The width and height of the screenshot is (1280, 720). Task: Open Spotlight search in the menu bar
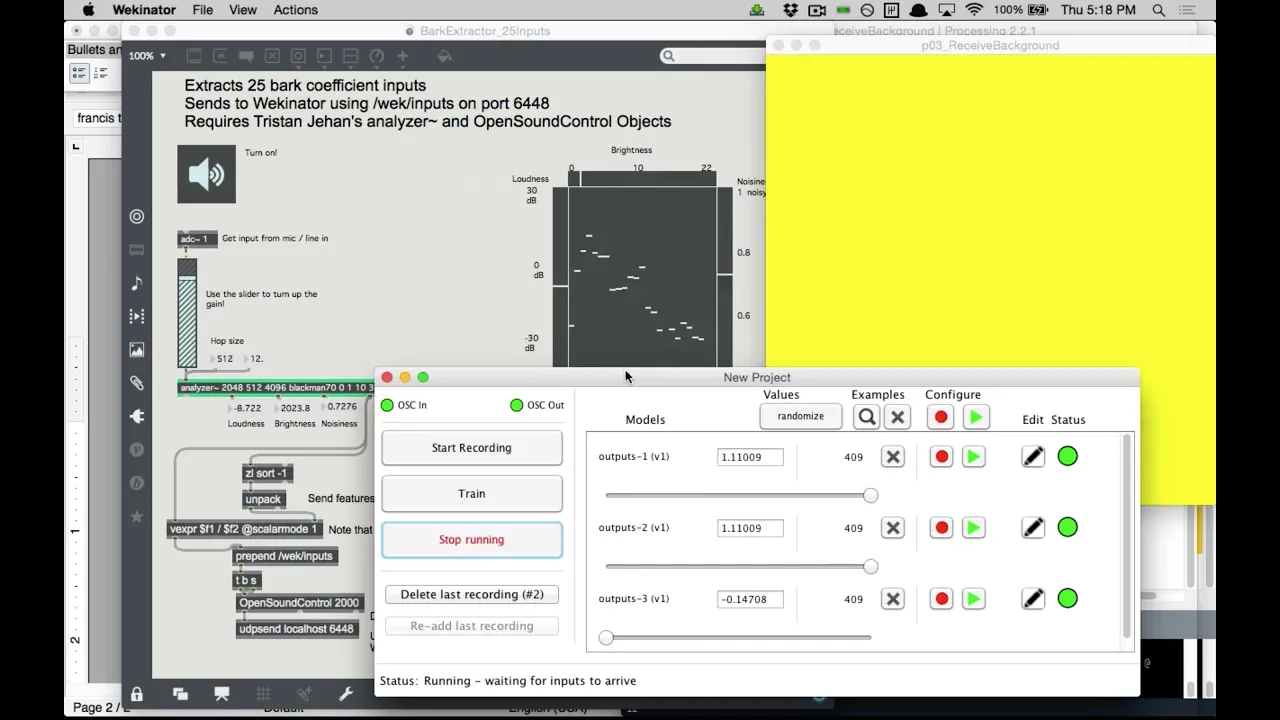pos(1159,10)
